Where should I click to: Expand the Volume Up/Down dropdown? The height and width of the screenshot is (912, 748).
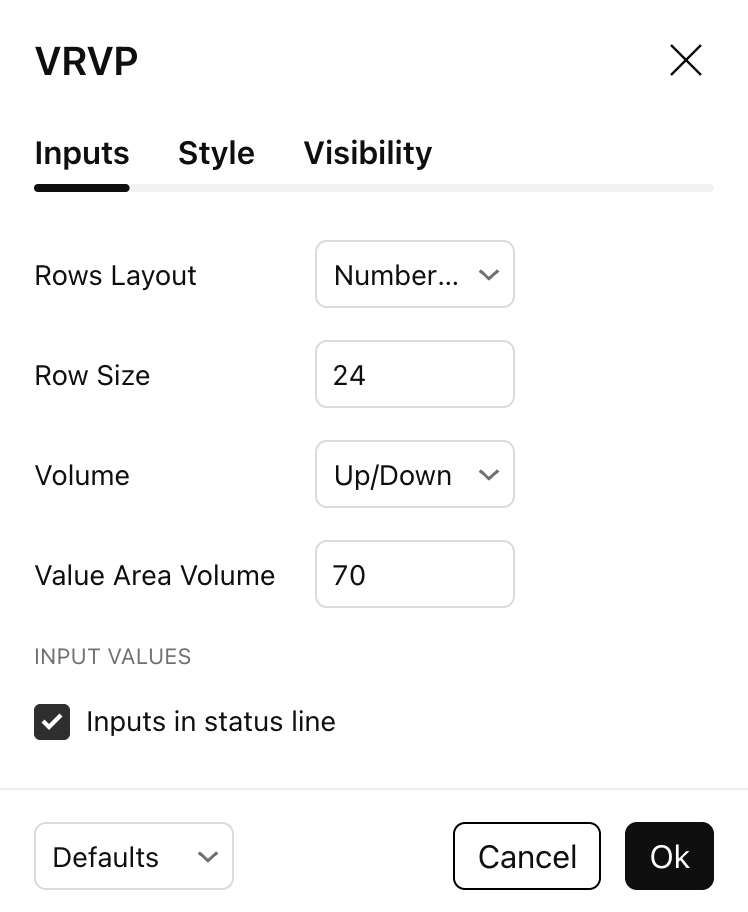pos(414,474)
